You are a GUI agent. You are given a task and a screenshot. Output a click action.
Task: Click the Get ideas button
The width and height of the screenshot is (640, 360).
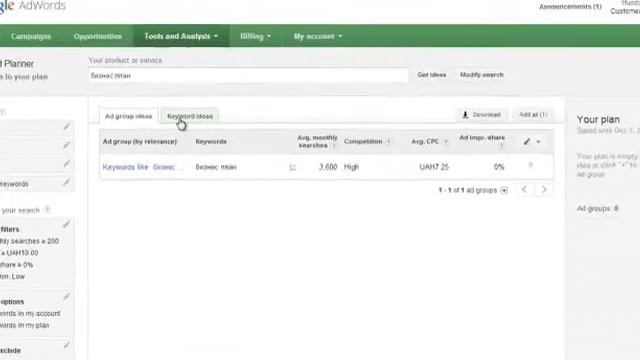pyautogui.click(x=431, y=75)
